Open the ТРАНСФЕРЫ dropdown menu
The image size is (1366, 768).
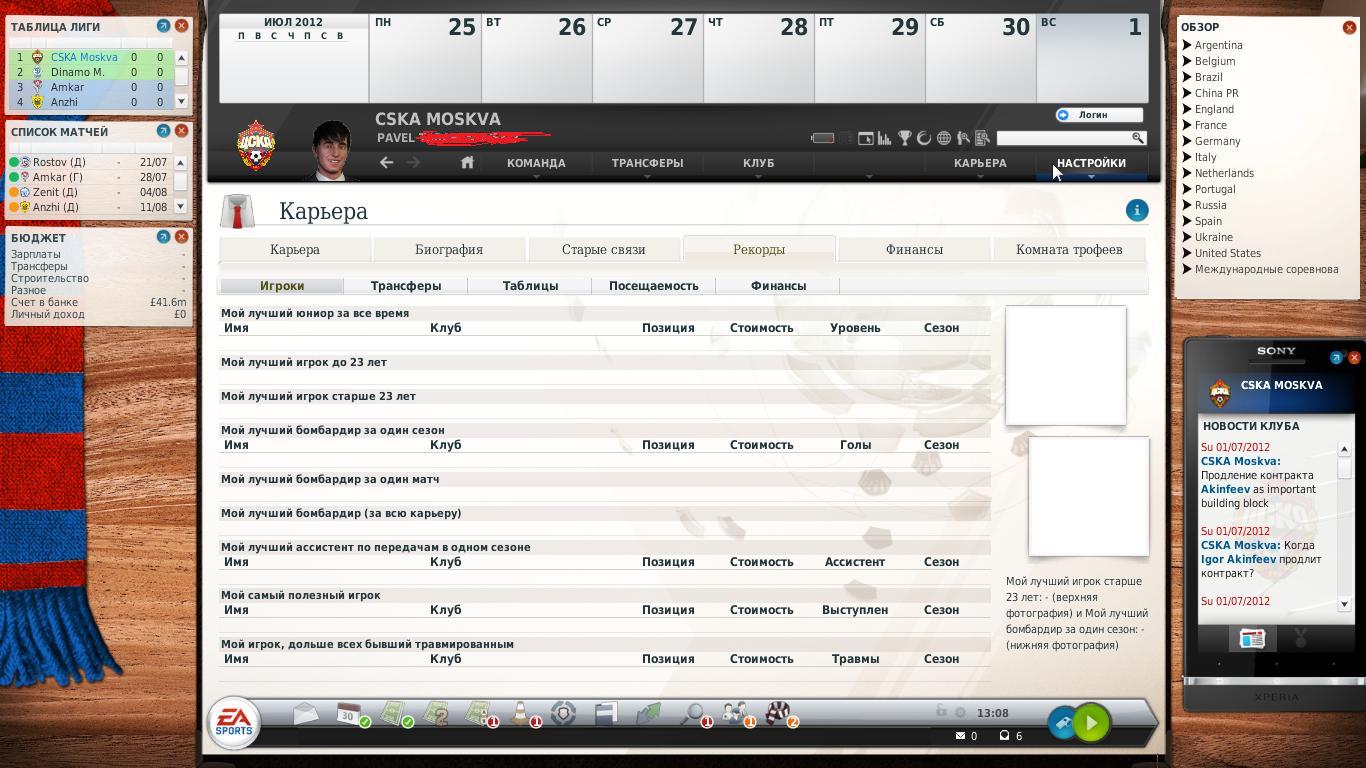(x=647, y=163)
